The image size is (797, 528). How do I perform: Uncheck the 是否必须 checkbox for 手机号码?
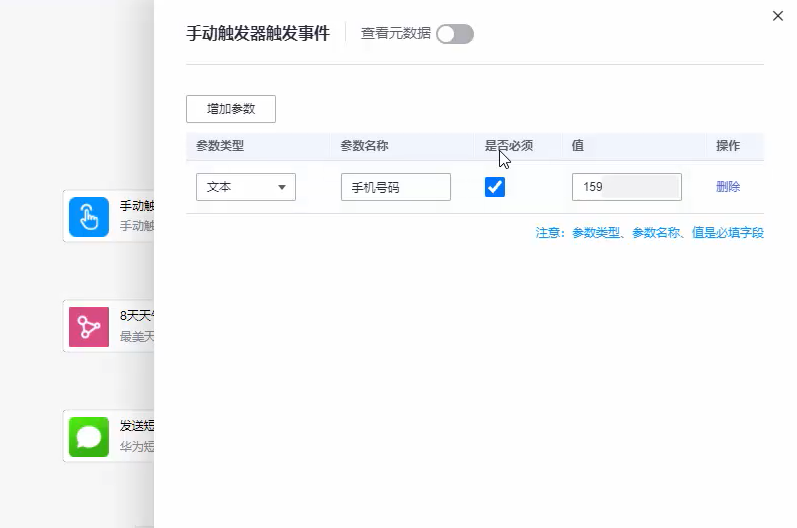click(495, 187)
